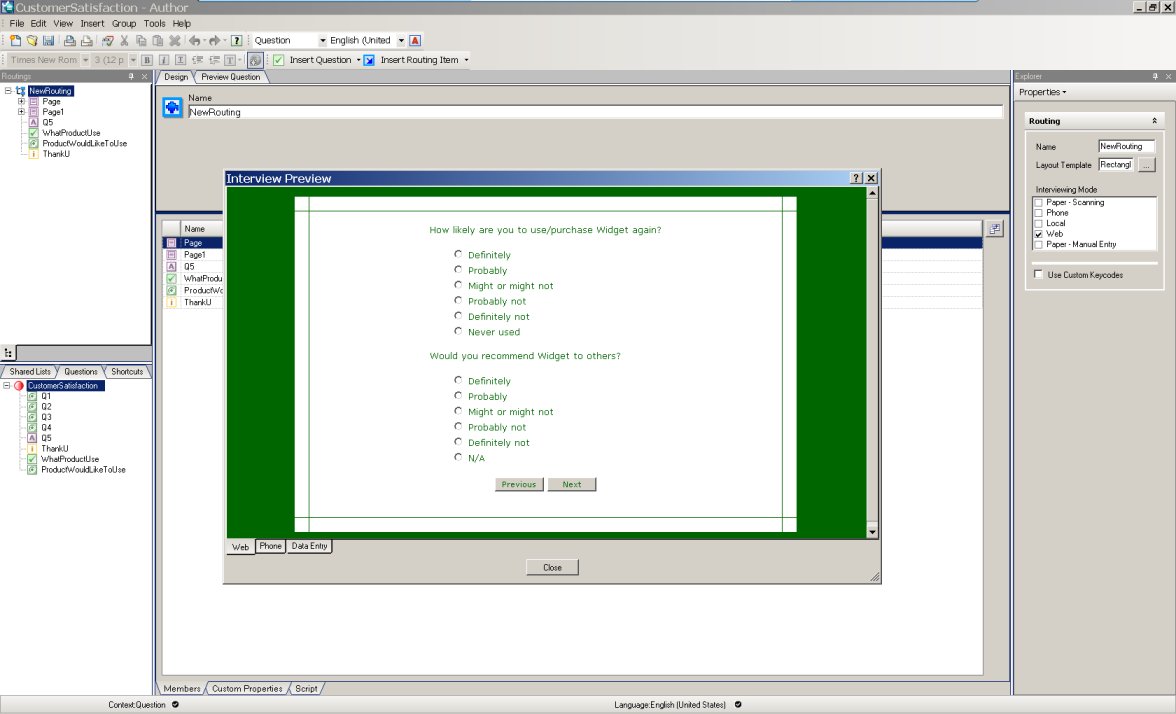This screenshot has height=714, width=1176.
Task: Open the Insert Routing Item dropdown arrow
Action: [x=466, y=60]
